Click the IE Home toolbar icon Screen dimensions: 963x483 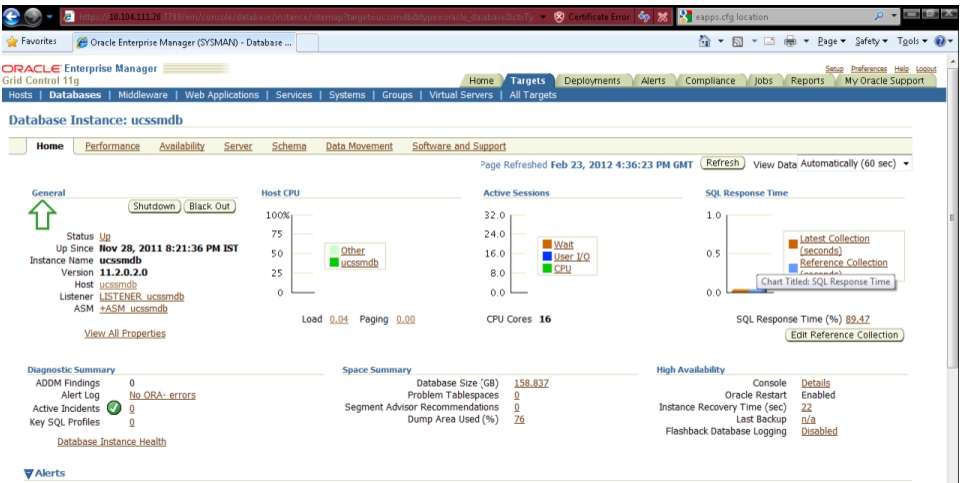click(x=704, y=41)
